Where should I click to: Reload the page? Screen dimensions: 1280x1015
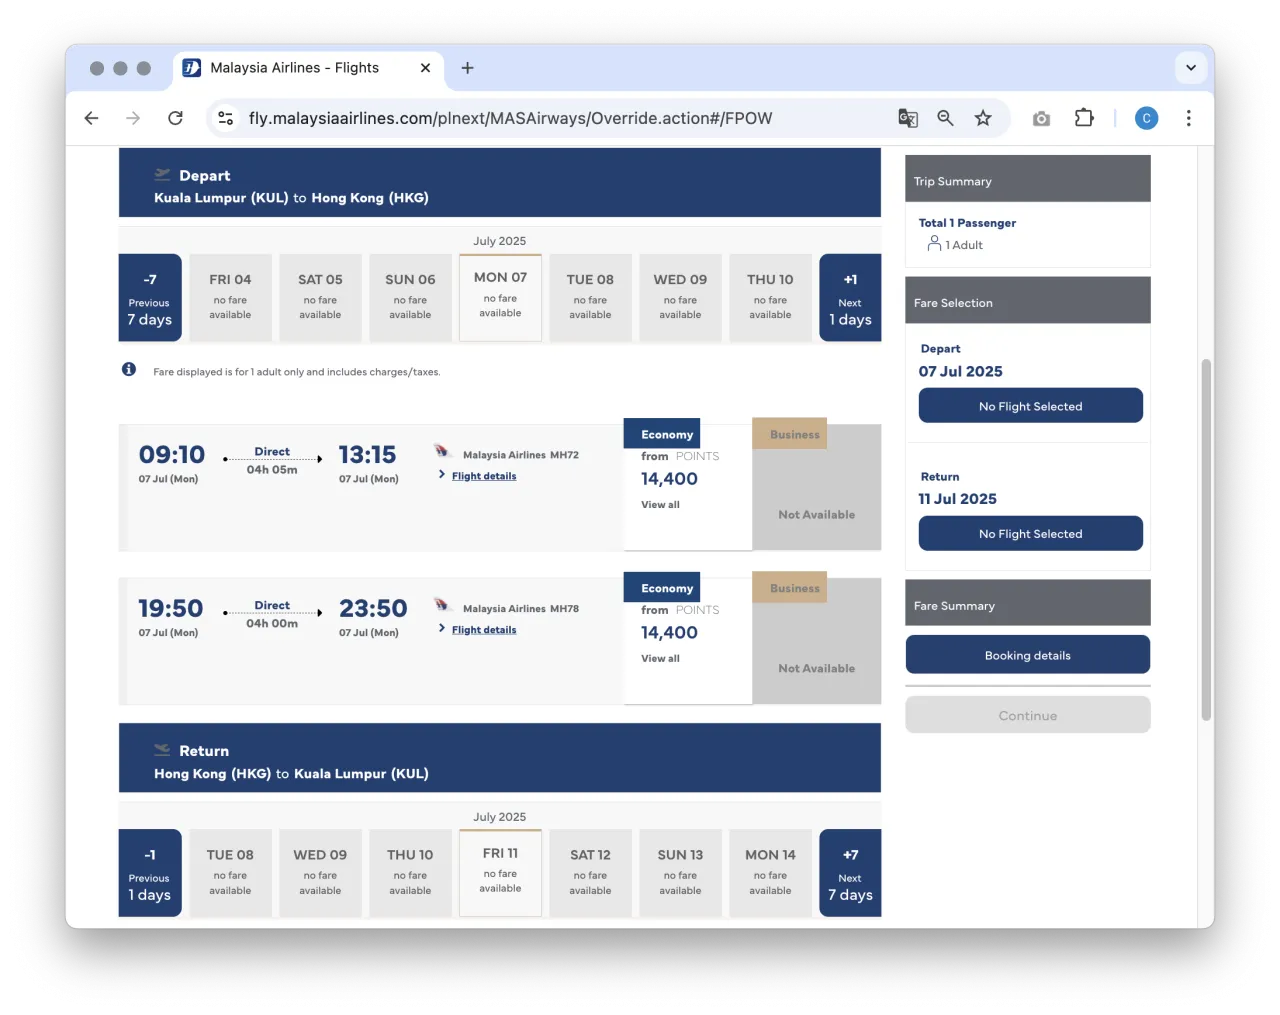(x=175, y=118)
